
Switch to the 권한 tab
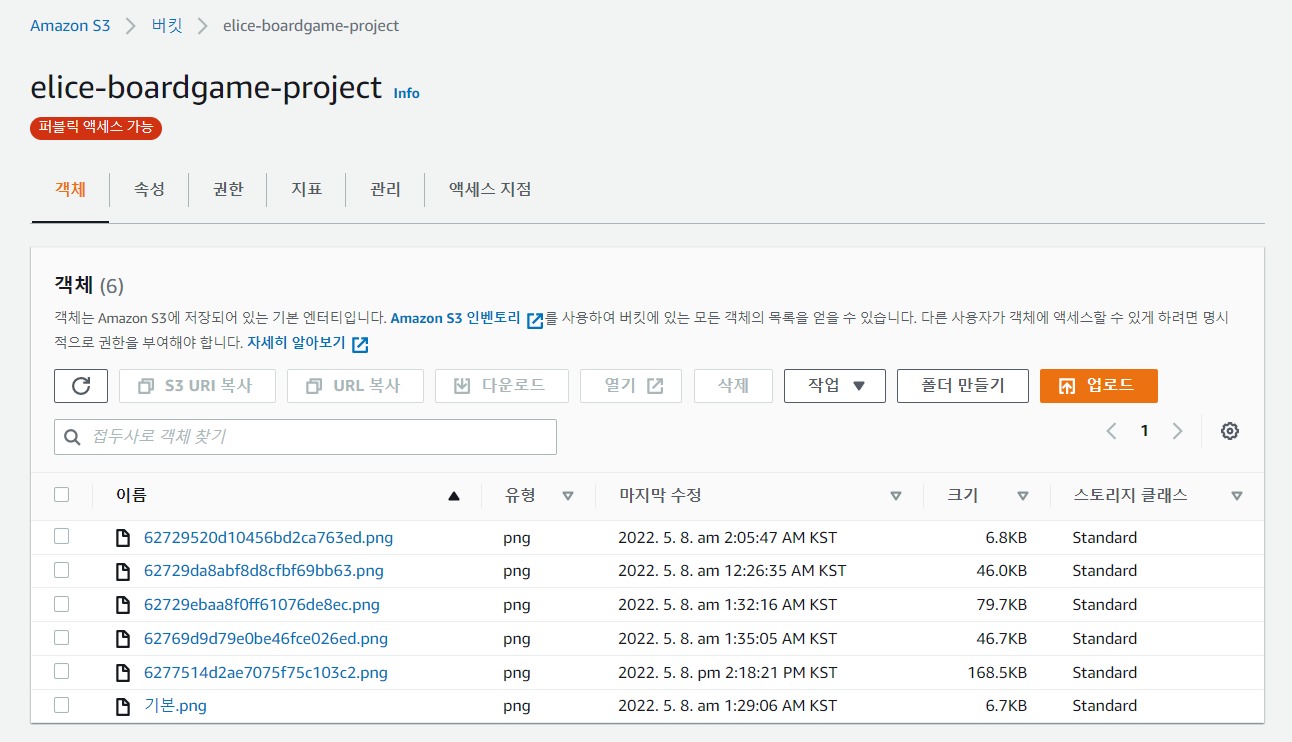point(228,189)
